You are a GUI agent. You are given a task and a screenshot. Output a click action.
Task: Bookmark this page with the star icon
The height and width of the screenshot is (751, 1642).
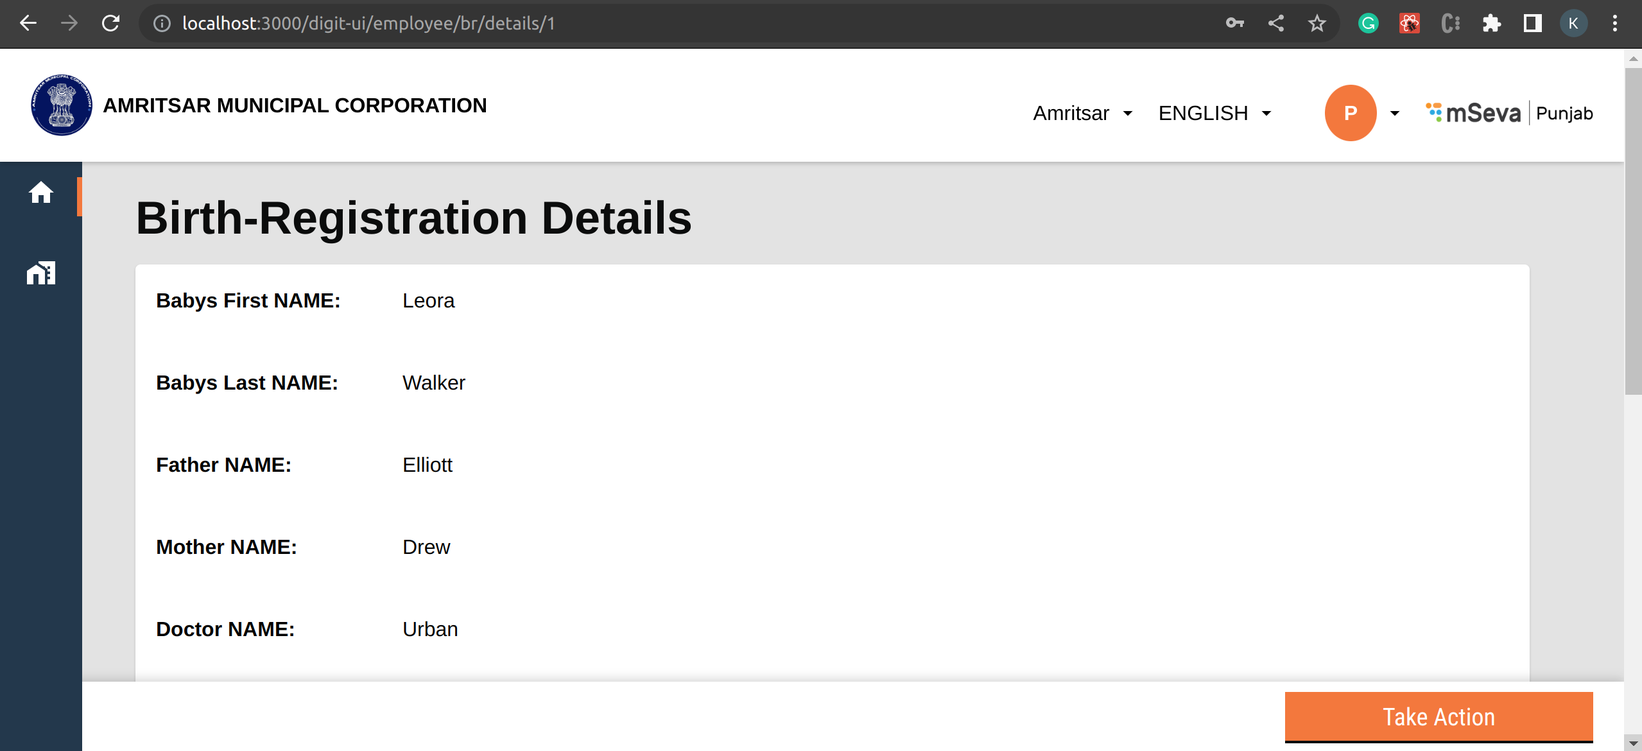click(x=1317, y=23)
